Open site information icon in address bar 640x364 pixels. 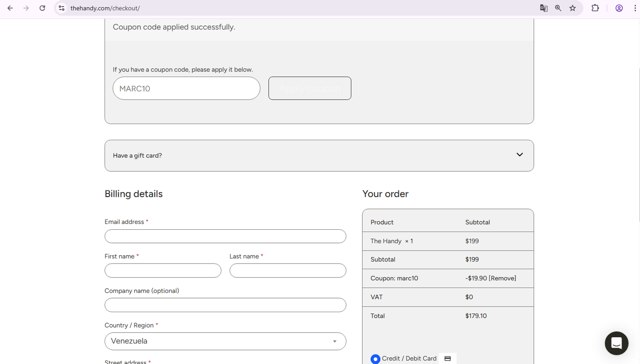tap(61, 8)
